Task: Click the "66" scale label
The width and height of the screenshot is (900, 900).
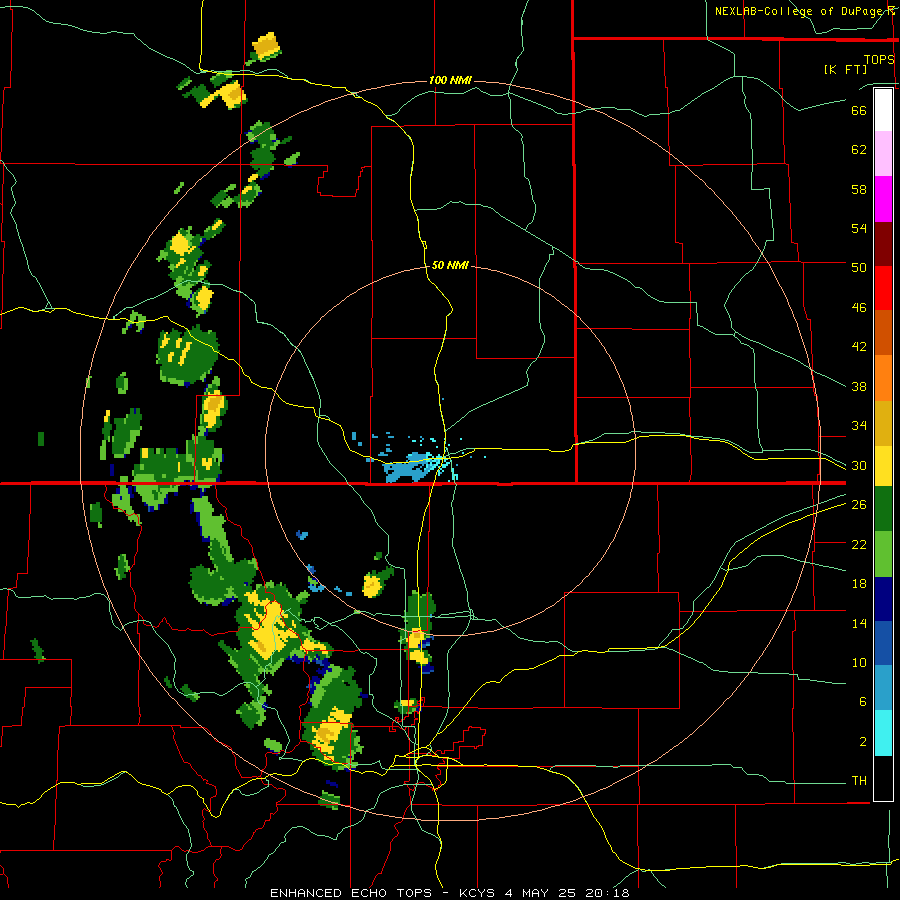Action: pos(859,110)
